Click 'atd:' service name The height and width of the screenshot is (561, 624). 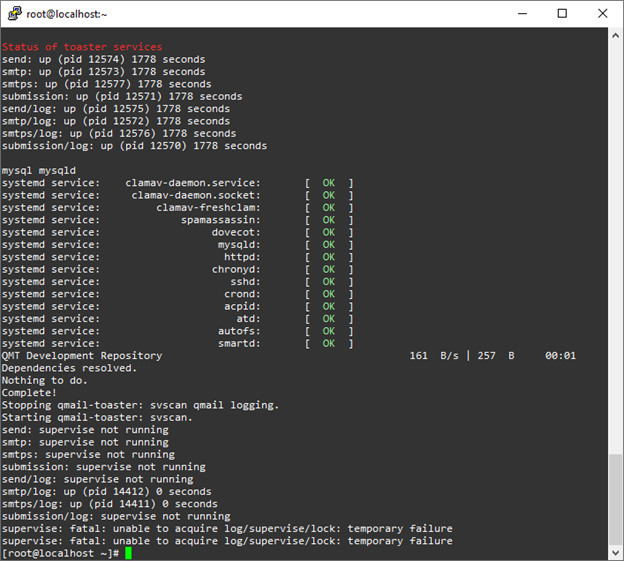point(249,319)
